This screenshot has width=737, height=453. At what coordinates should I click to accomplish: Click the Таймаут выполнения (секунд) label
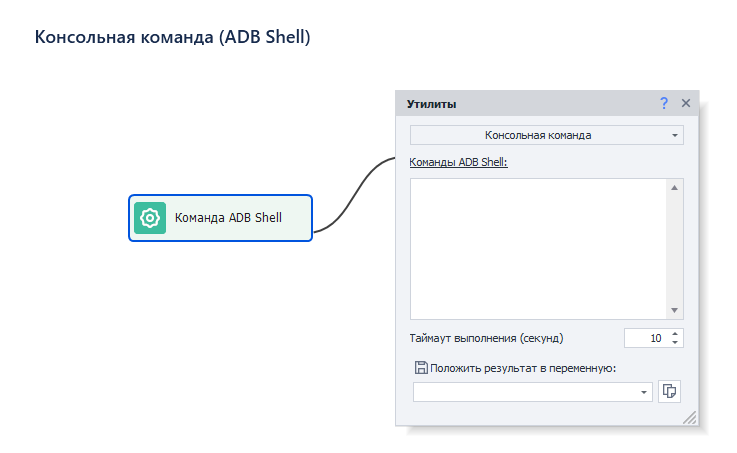(494, 338)
